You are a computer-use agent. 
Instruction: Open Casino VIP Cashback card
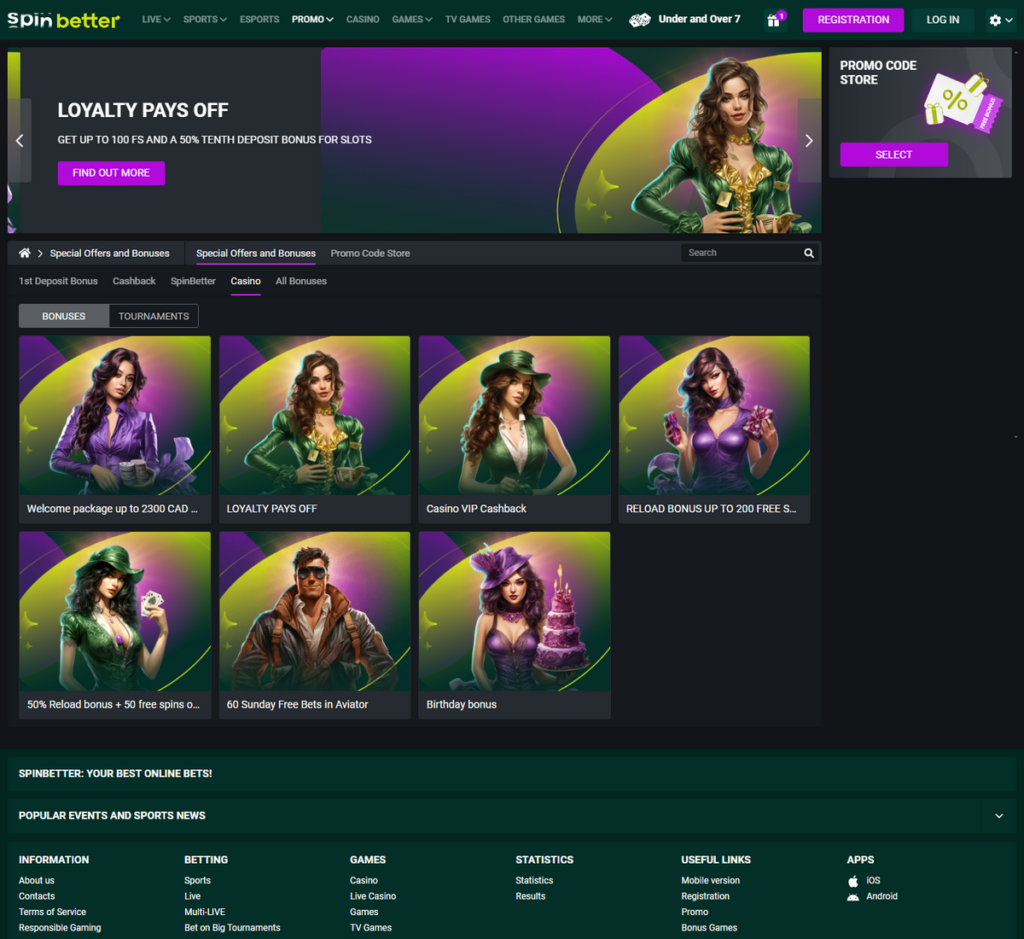515,430
